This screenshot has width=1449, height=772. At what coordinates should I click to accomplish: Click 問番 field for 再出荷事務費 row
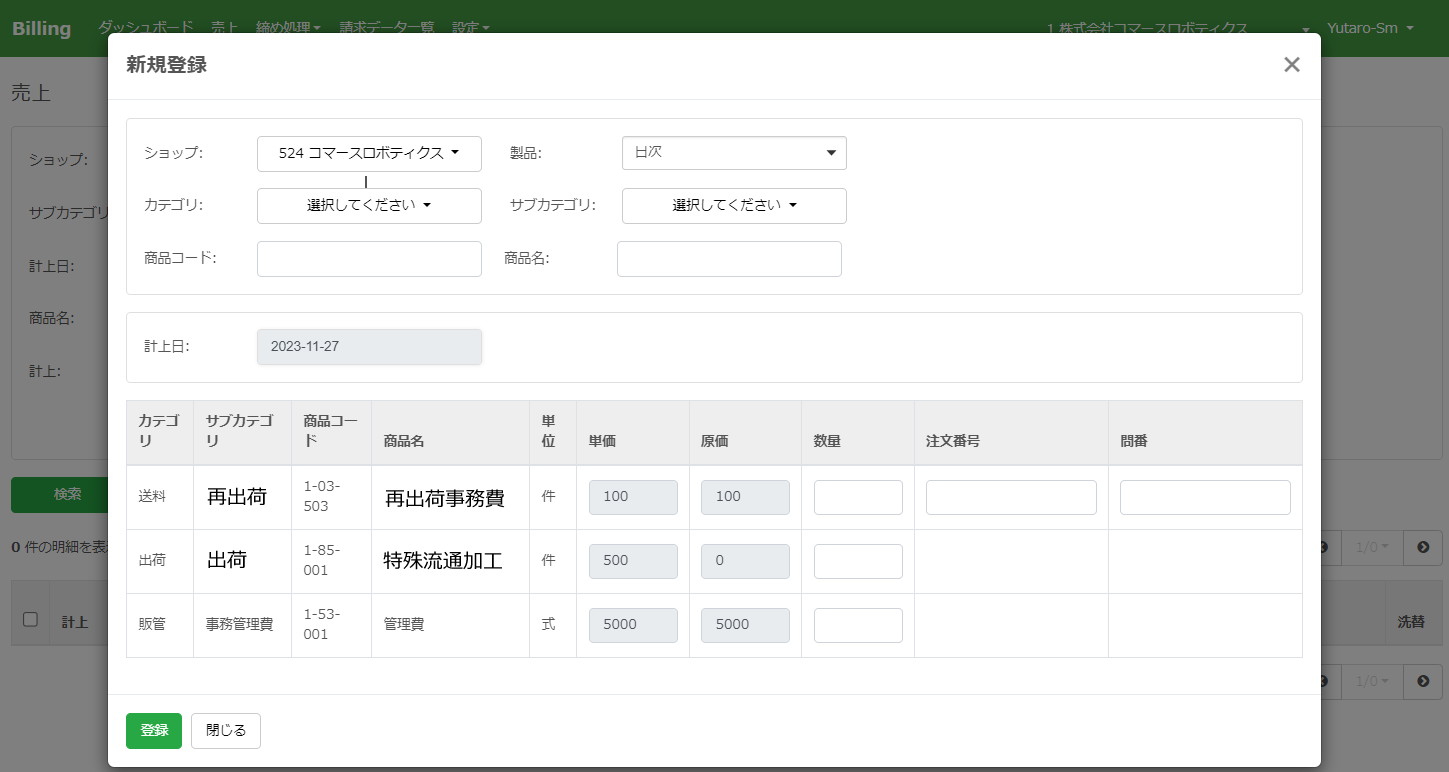[1205, 498]
